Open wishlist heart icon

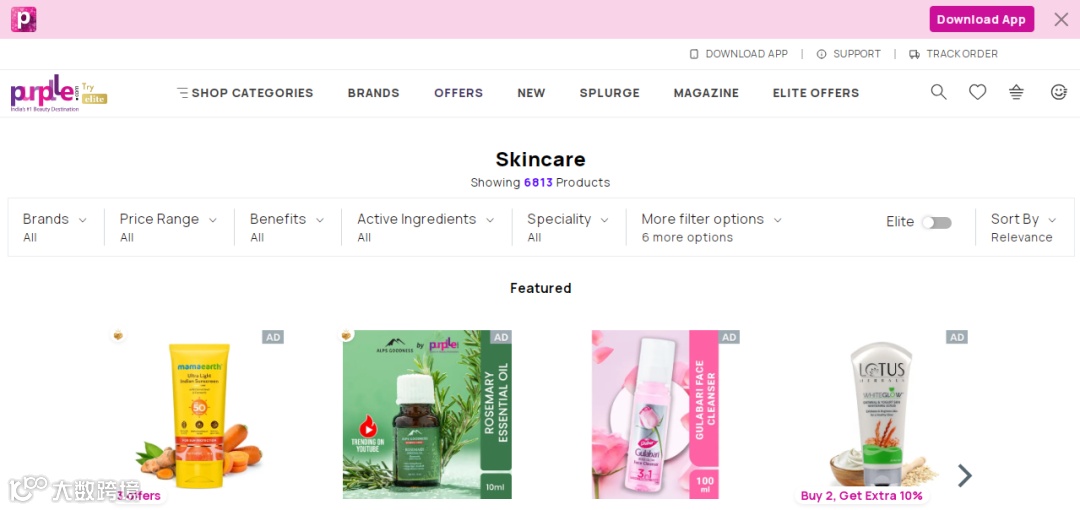(977, 92)
